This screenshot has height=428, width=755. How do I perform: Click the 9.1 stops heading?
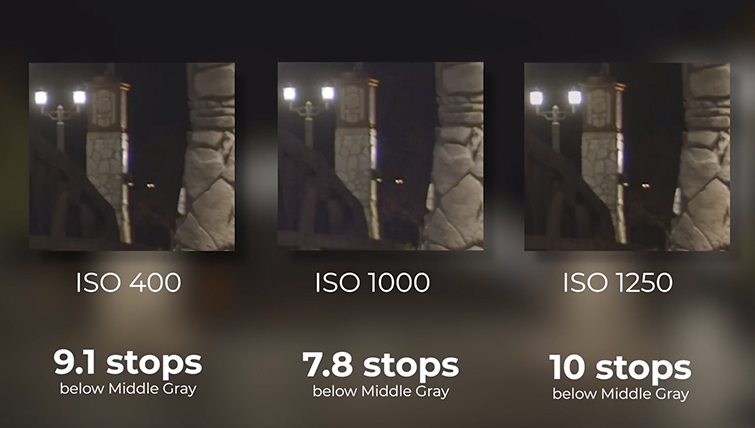pos(128,362)
